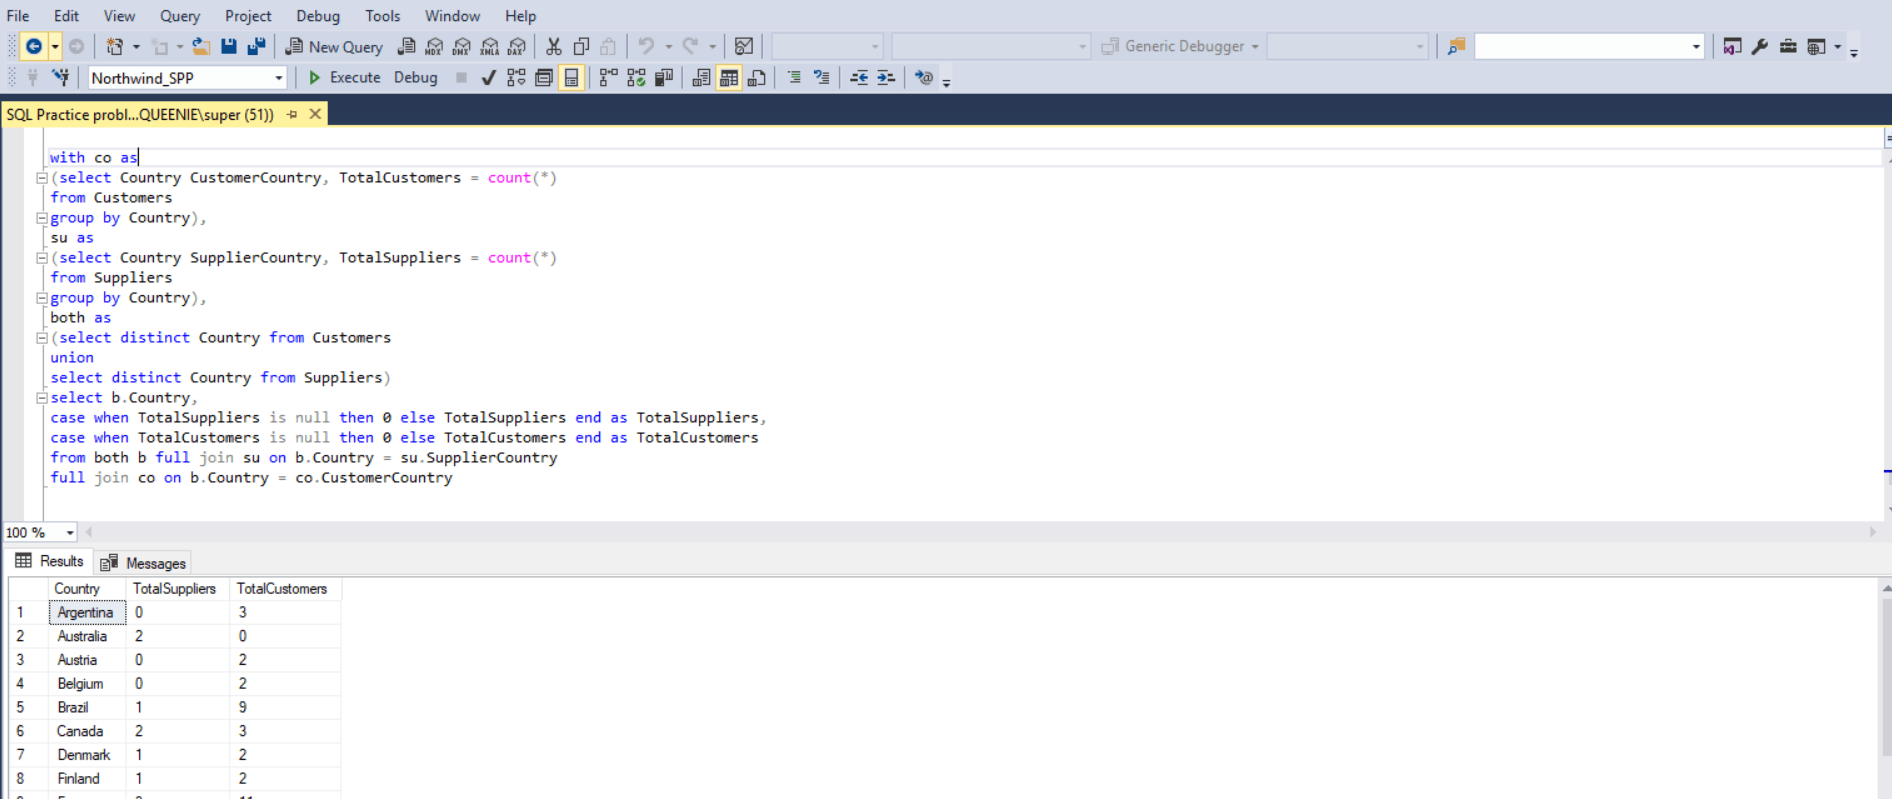Click the Execute button
This screenshot has width=1892, height=799.
344,78
